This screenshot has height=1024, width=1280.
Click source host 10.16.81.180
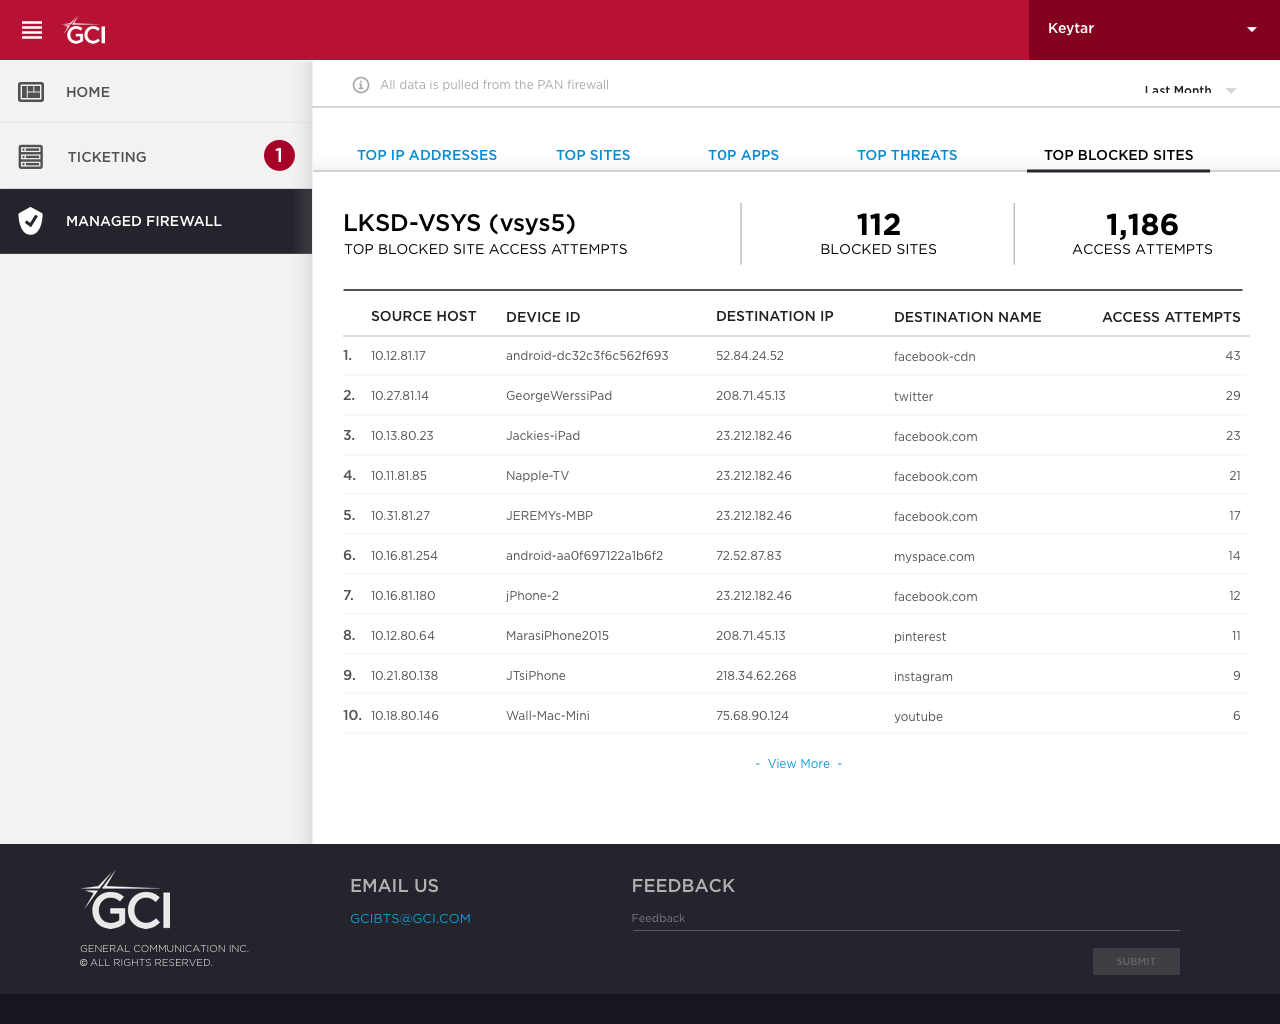[x=403, y=596]
